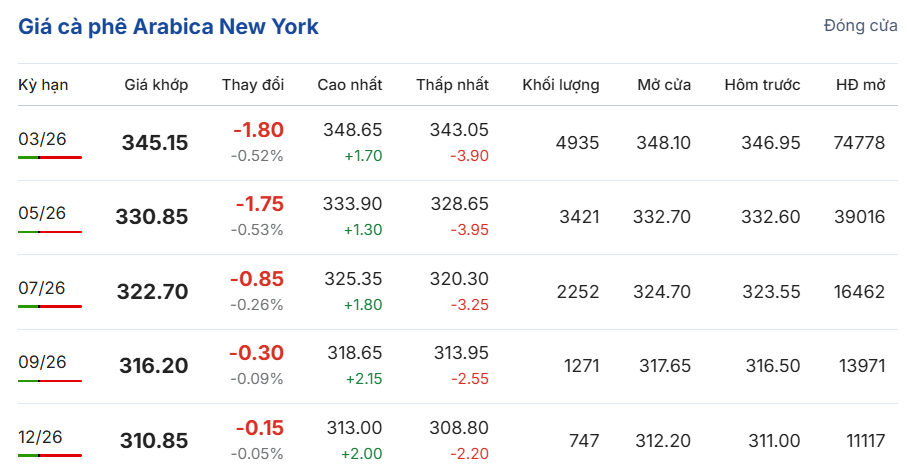Click the green-red range bar under 03/26
Screen dimensions: 909x474
point(50,157)
